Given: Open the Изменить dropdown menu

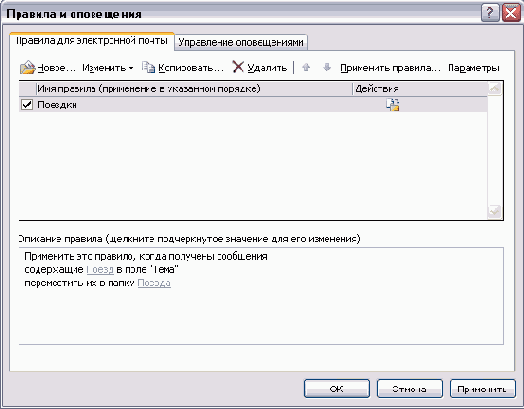Looking at the screenshot, I should 108,68.
